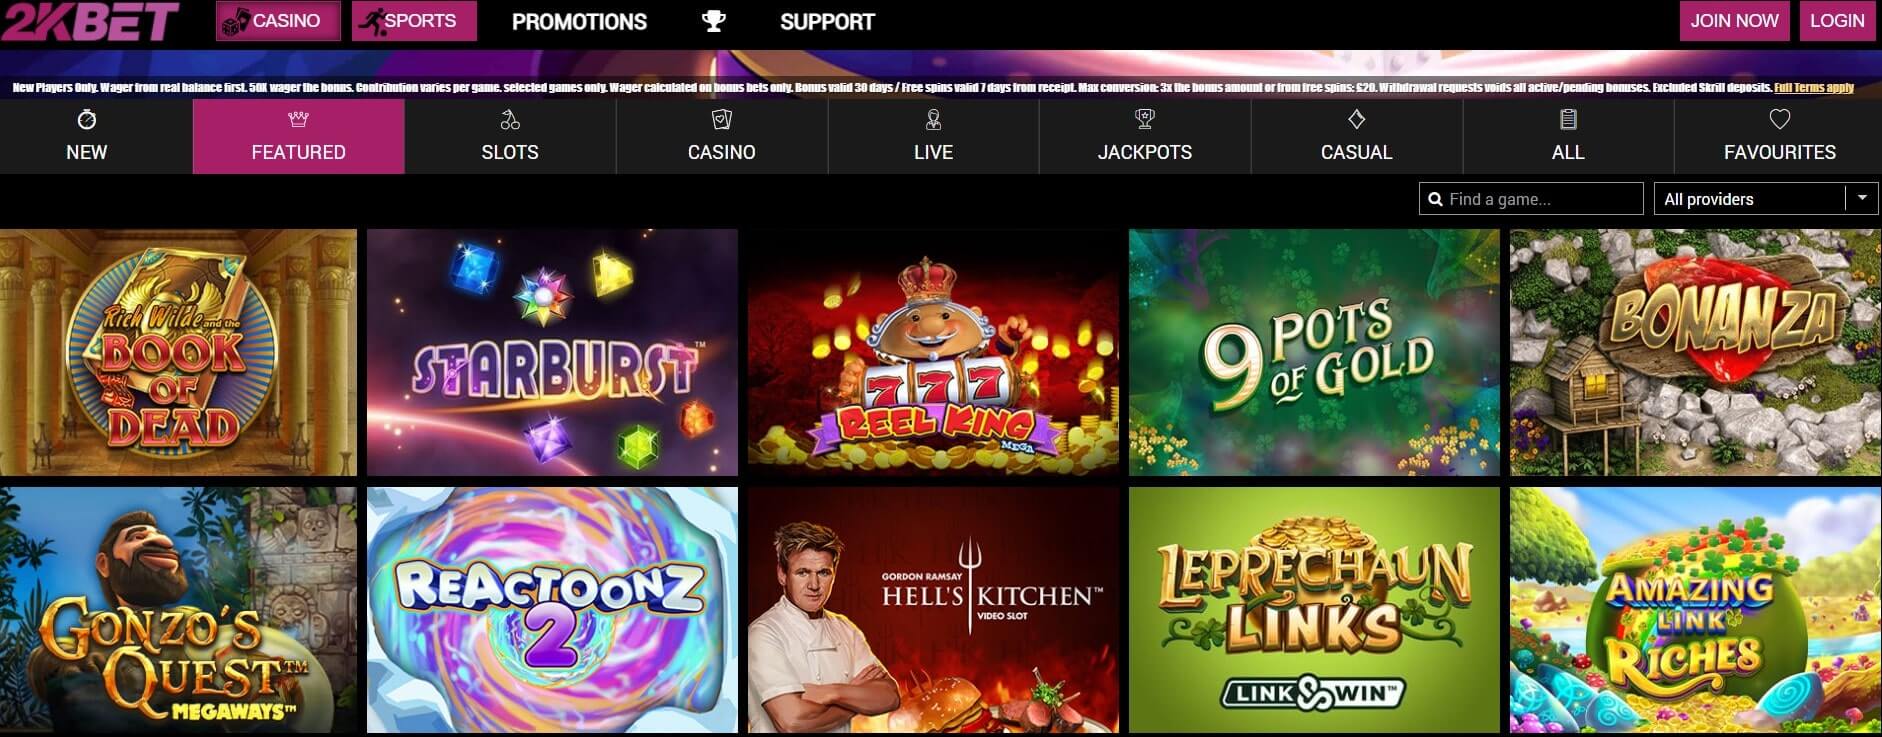Click the clipboard icon above ALL
This screenshot has height=737, width=1882.
1568,120
